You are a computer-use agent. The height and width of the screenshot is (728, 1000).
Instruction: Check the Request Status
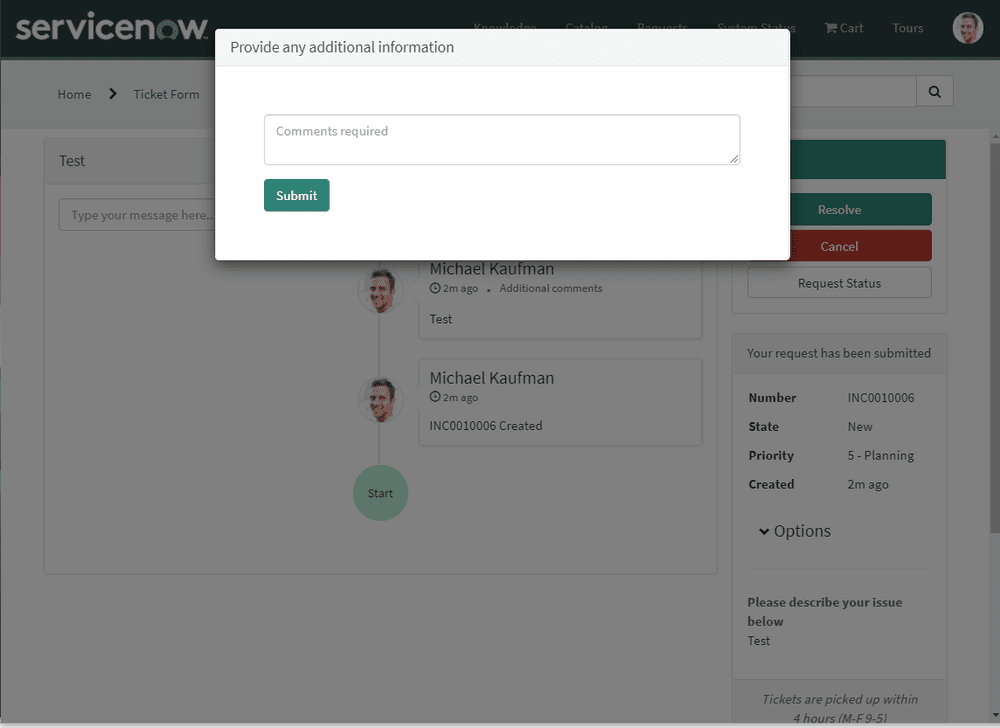tap(839, 281)
